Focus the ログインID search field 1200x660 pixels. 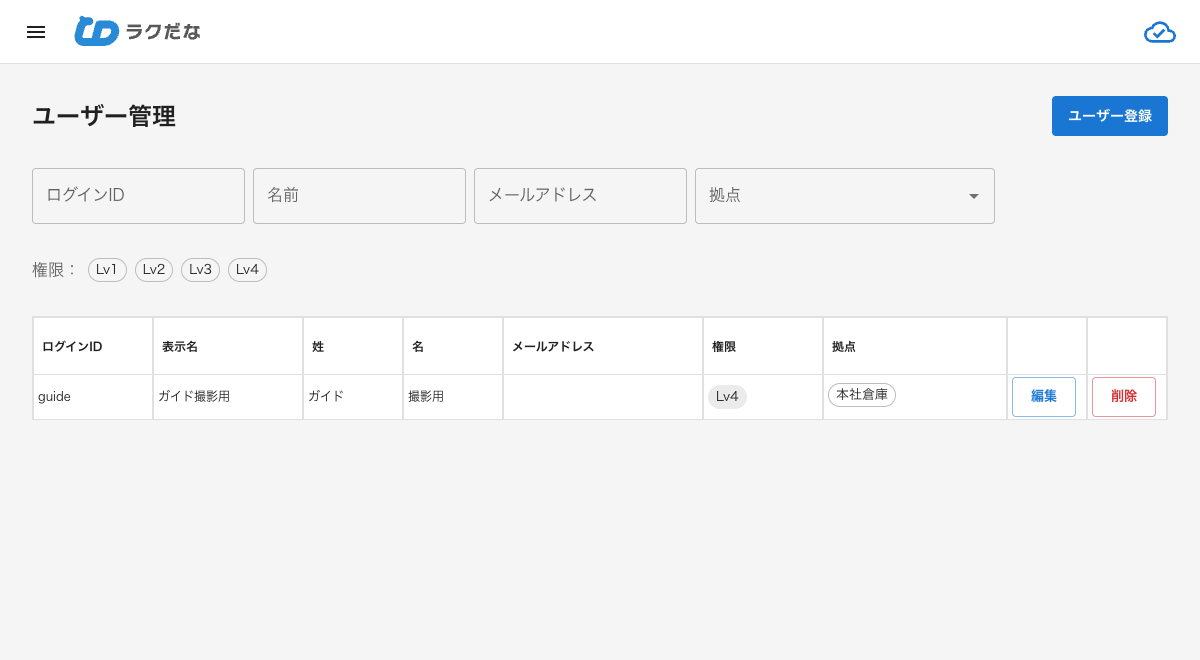pos(138,196)
